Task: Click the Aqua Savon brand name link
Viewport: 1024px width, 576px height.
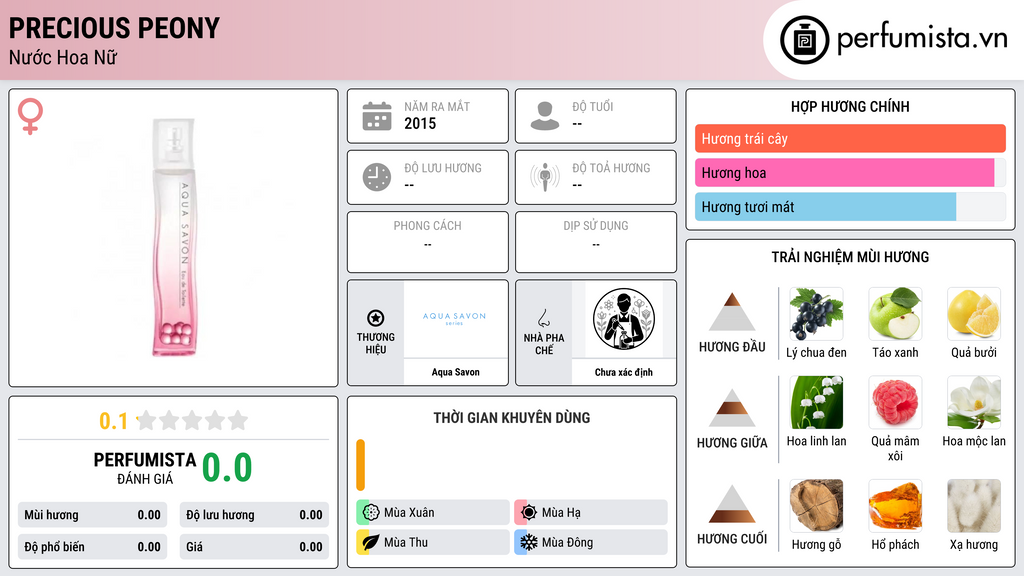Action: 455,372
